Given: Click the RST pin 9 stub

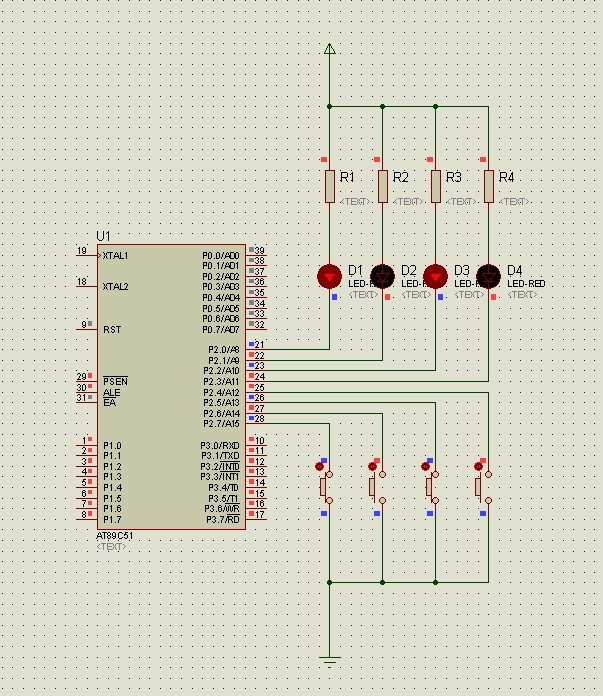Looking at the screenshot, I should click(87, 326).
